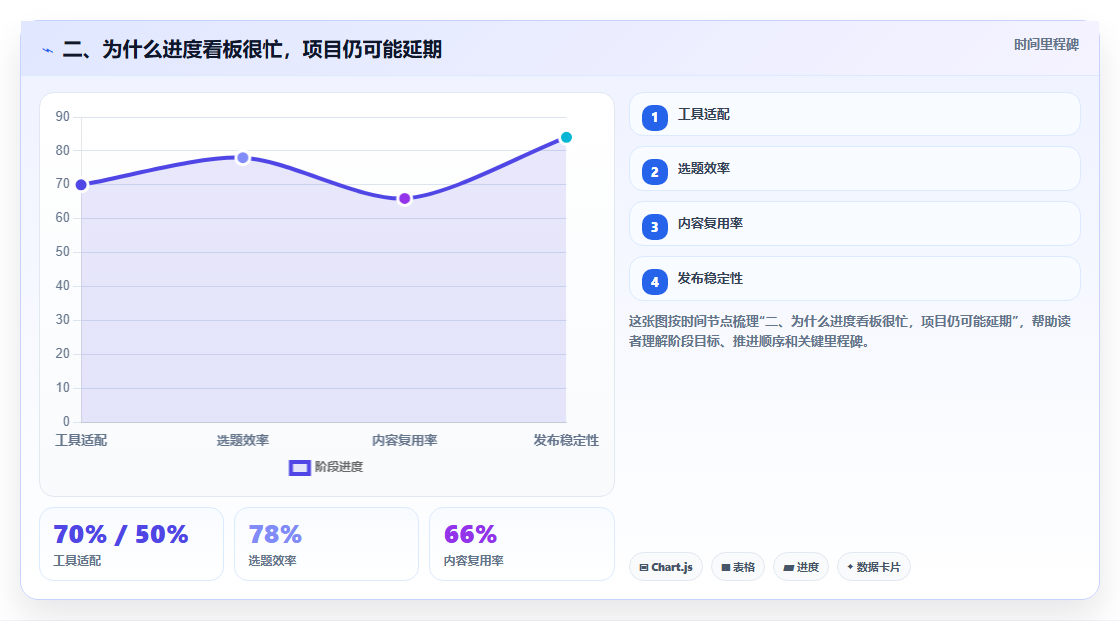Click the 70% / 50% stat card value
Viewport: 1120px width, 621px height.
[x=121, y=535]
